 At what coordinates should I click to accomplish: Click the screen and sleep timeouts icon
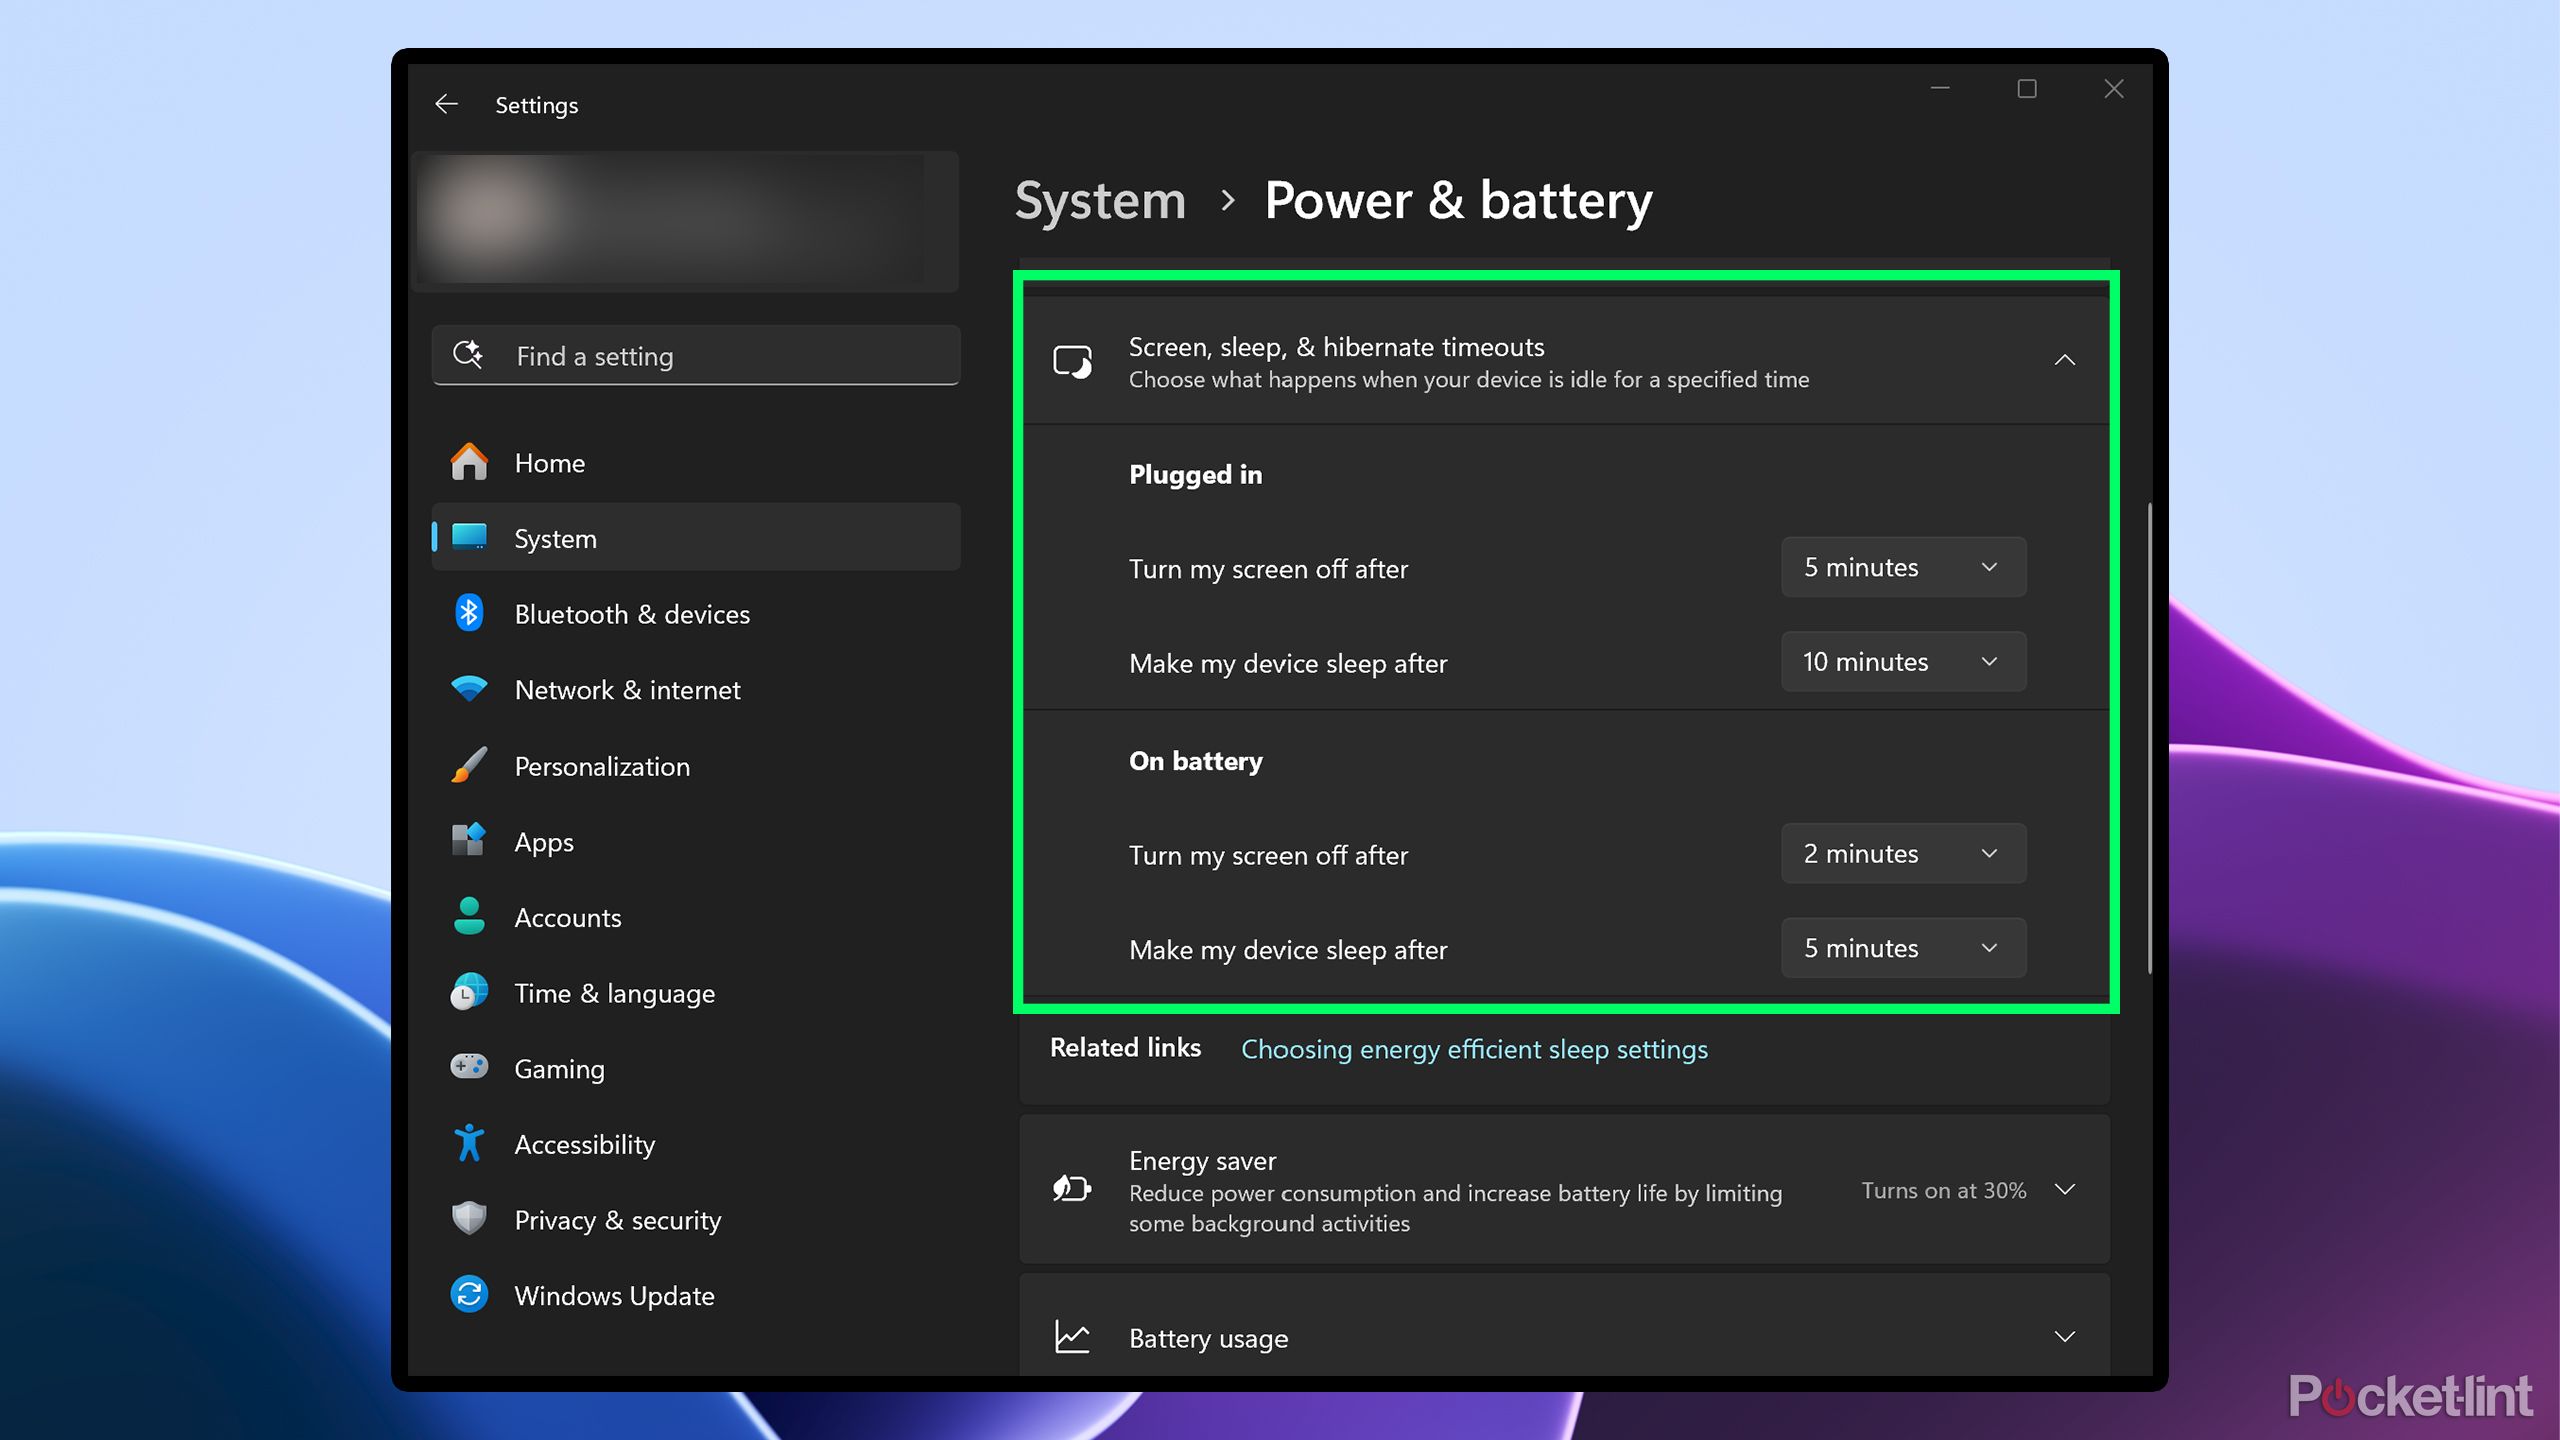[x=1073, y=361]
